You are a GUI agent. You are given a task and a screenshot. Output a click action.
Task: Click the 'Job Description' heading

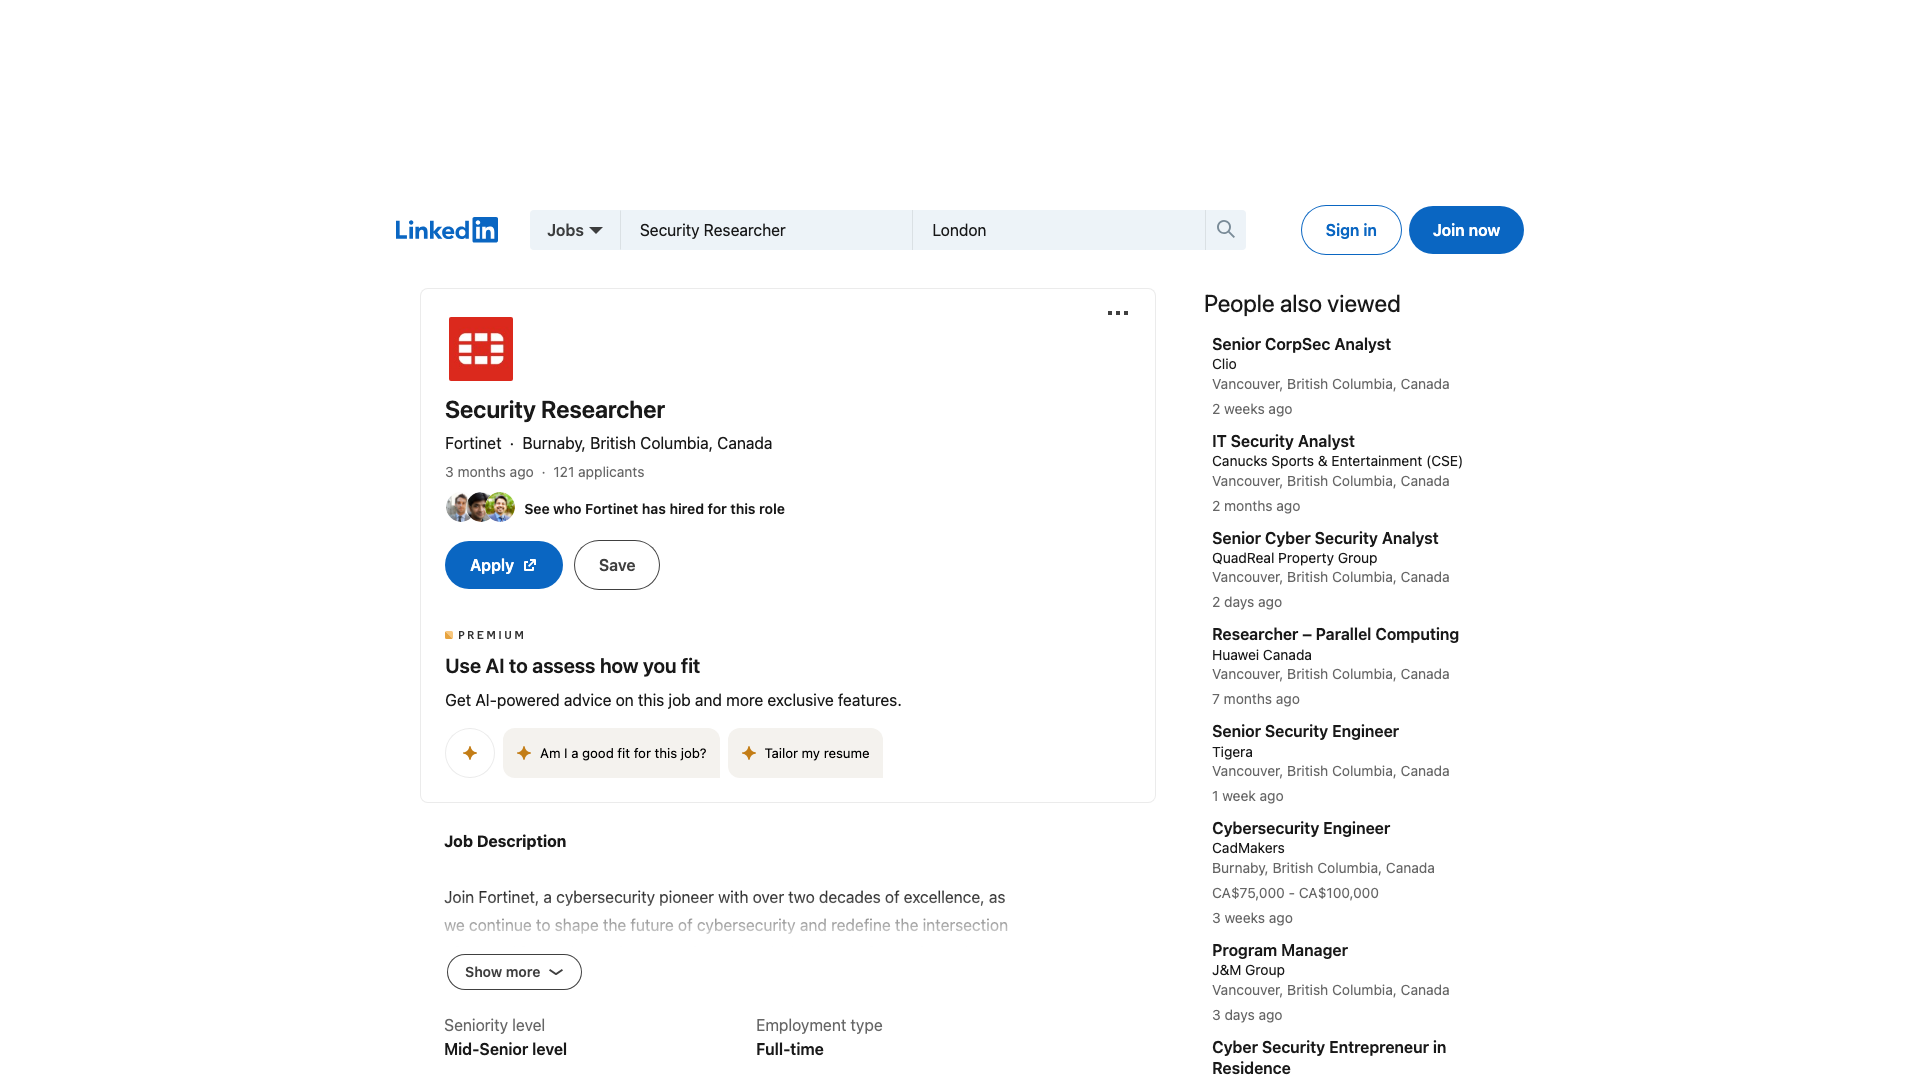(505, 841)
